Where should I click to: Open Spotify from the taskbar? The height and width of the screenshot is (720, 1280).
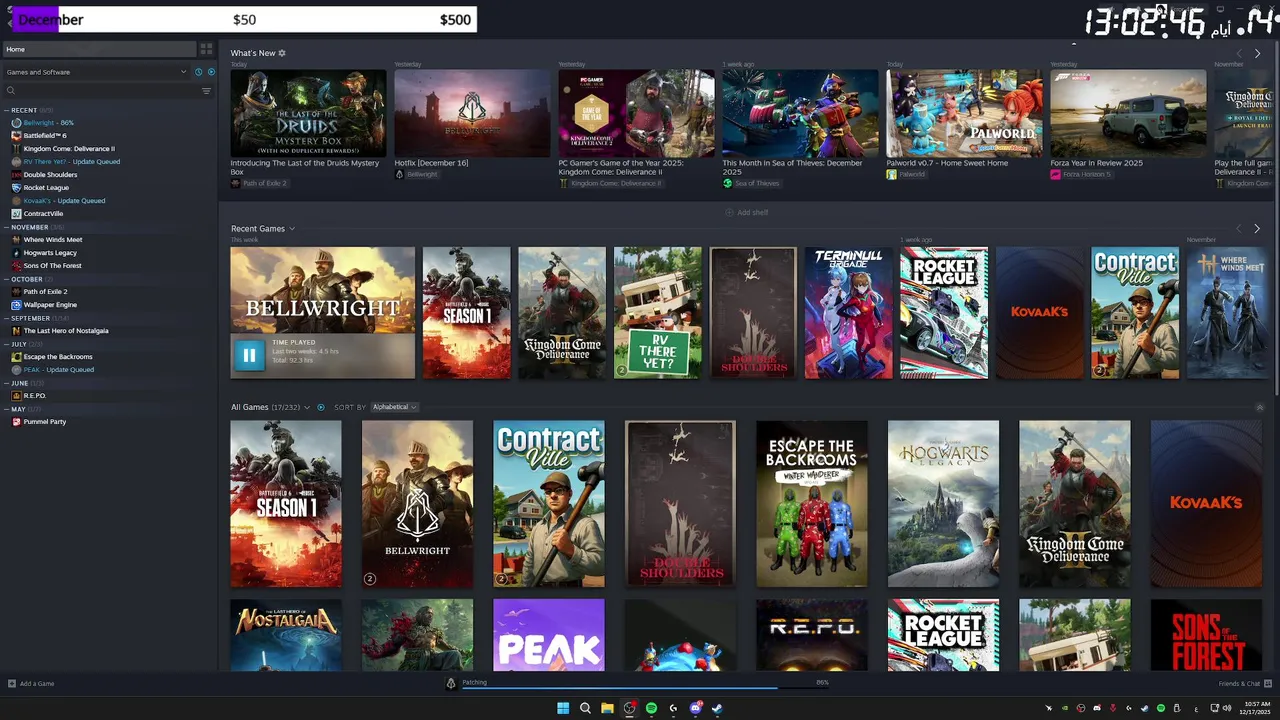tap(651, 708)
